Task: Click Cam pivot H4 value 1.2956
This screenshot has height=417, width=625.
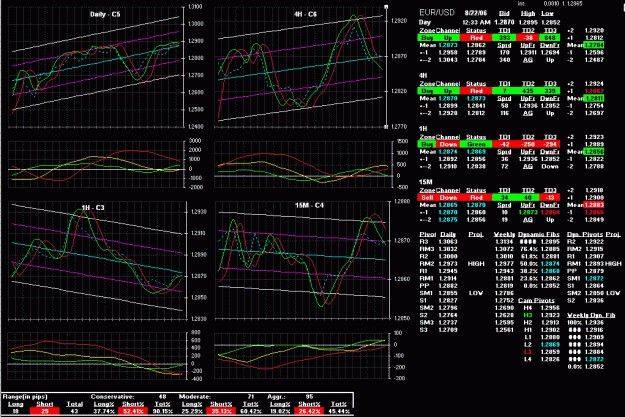Action: coord(550,308)
